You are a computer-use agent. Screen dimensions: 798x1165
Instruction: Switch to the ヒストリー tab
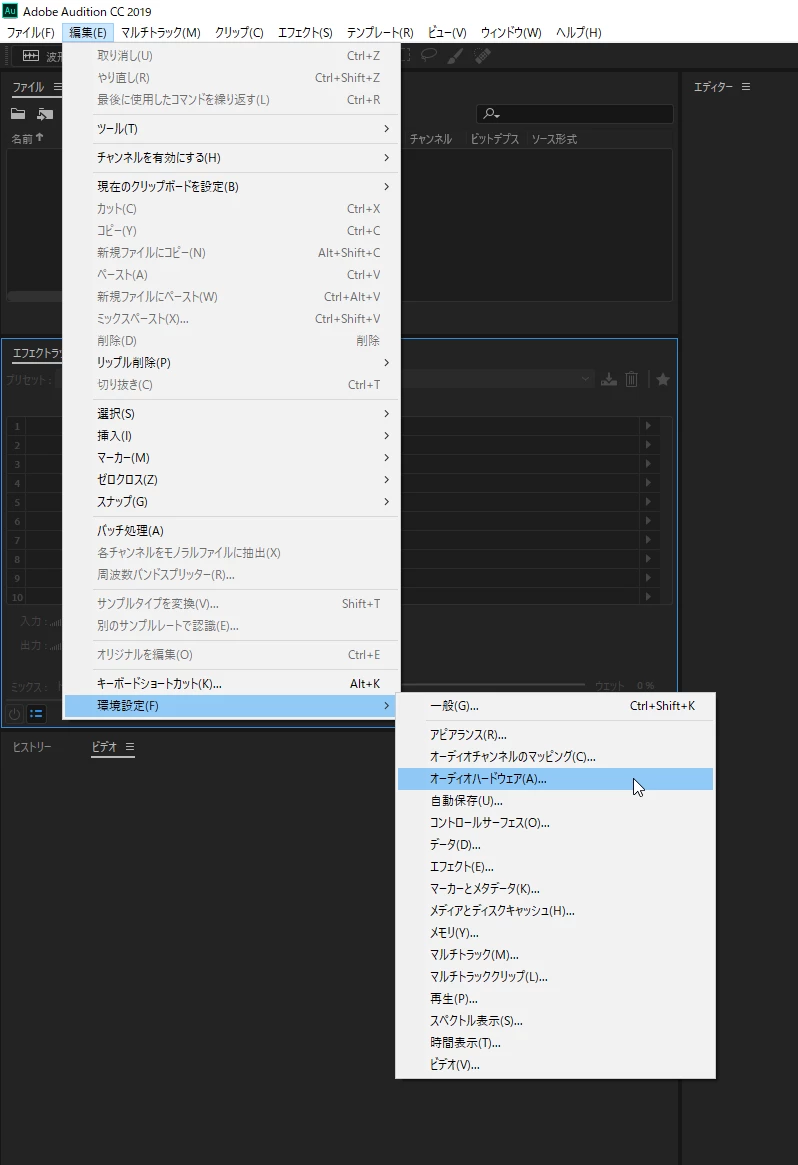32,747
